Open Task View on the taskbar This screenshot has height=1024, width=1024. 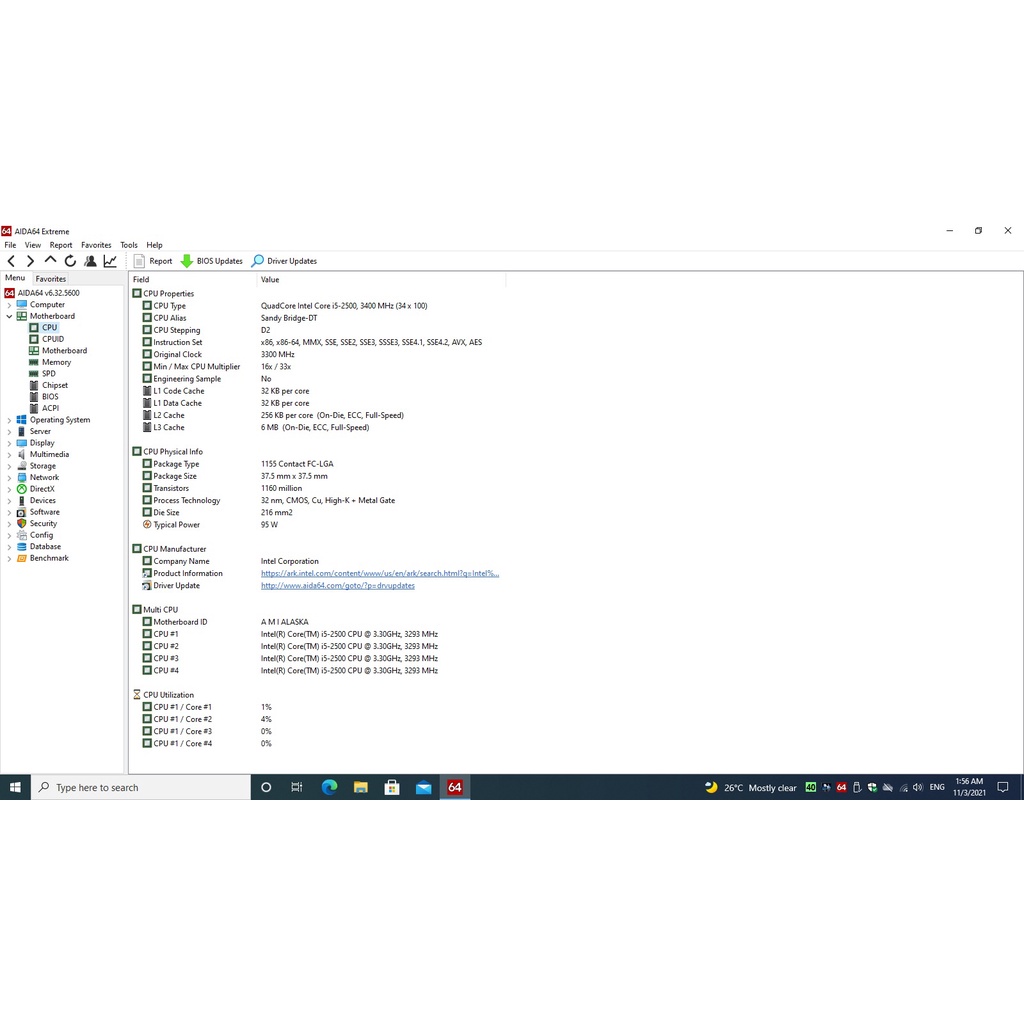[296, 788]
